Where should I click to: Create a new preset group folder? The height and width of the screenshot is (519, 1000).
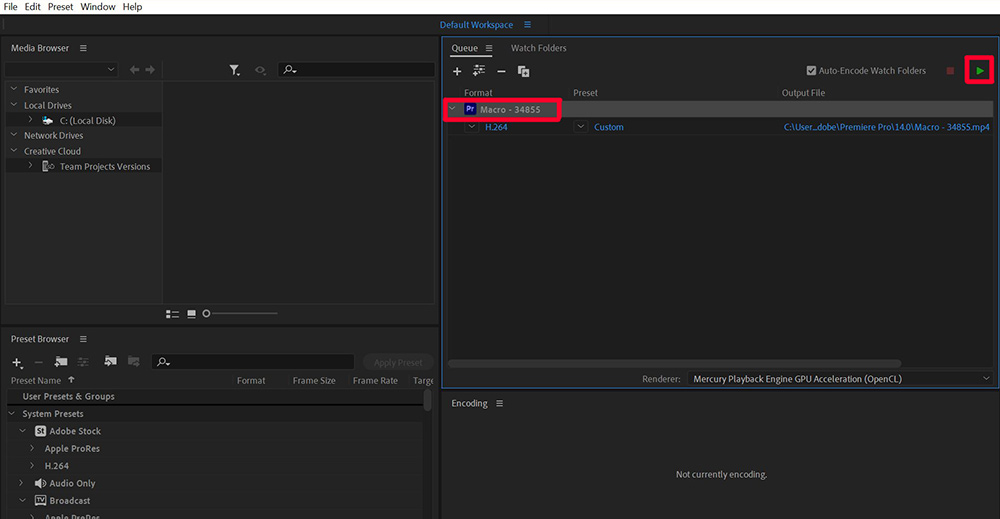click(61, 362)
